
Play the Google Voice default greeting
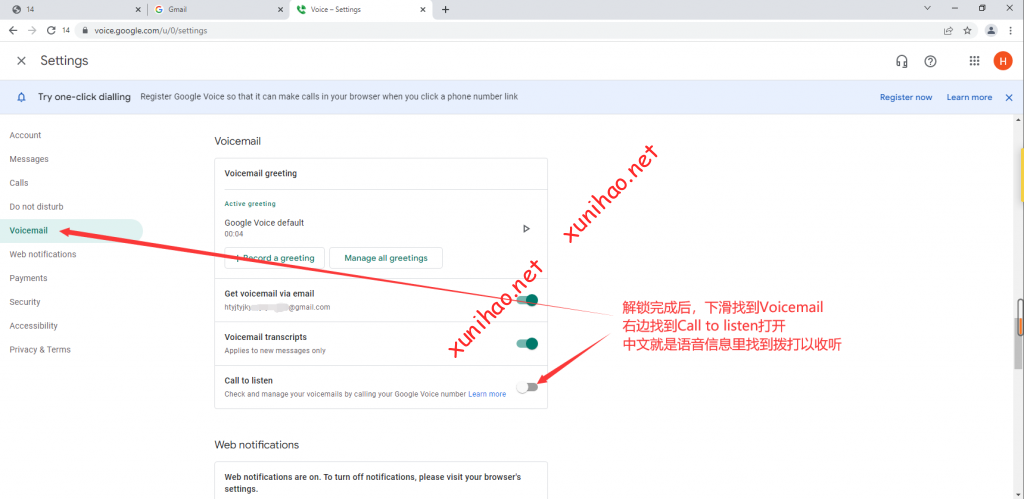click(527, 229)
